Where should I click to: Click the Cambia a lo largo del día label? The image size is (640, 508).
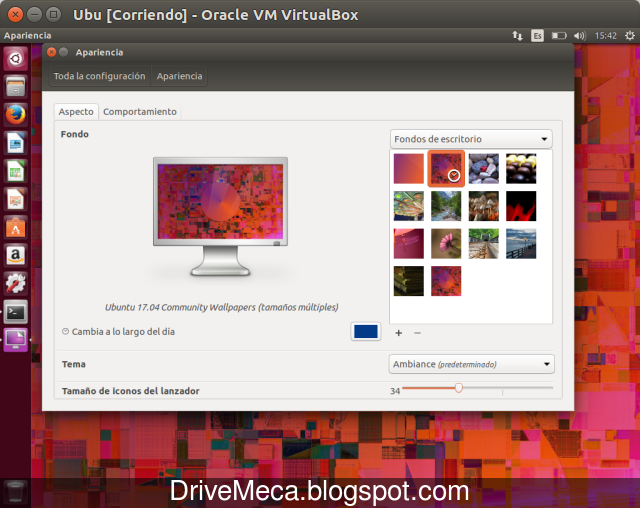123,332
